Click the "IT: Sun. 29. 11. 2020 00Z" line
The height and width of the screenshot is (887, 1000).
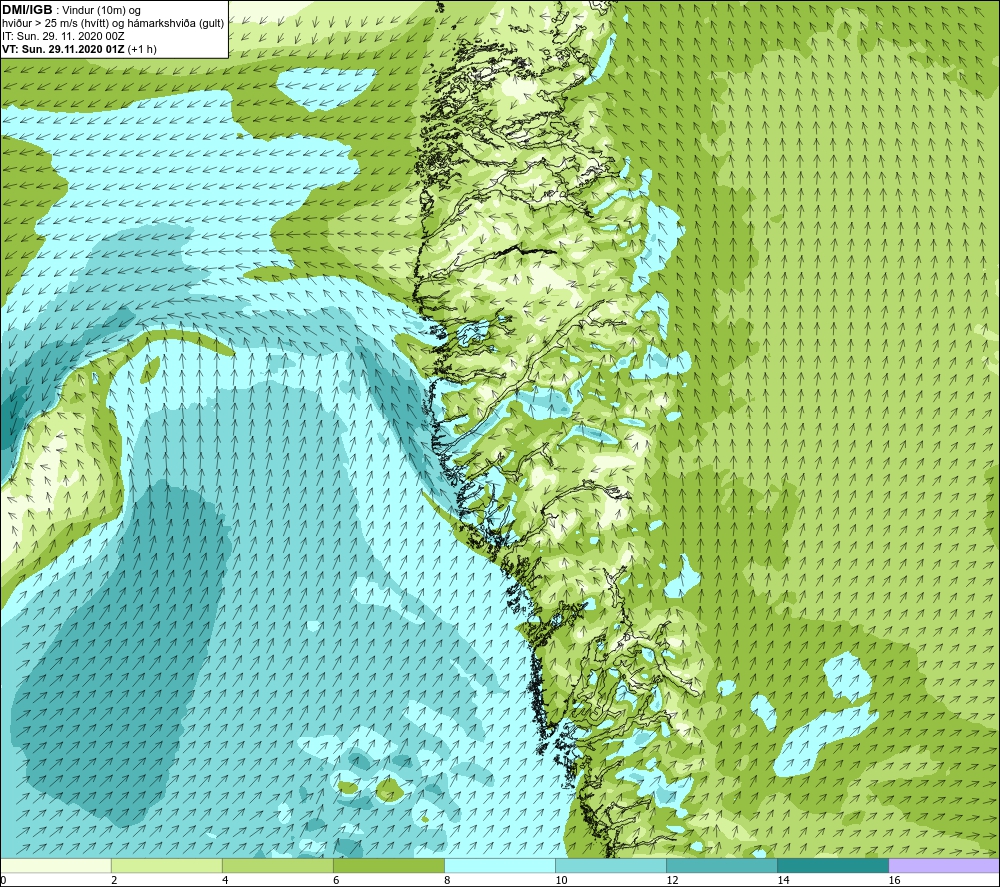[x=64, y=36]
